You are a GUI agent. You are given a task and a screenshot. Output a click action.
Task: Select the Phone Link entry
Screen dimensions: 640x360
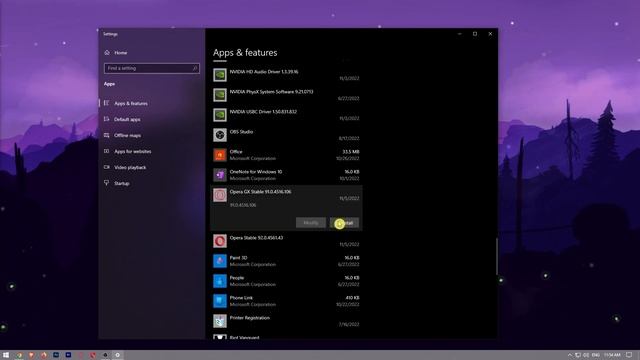tap(286, 301)
